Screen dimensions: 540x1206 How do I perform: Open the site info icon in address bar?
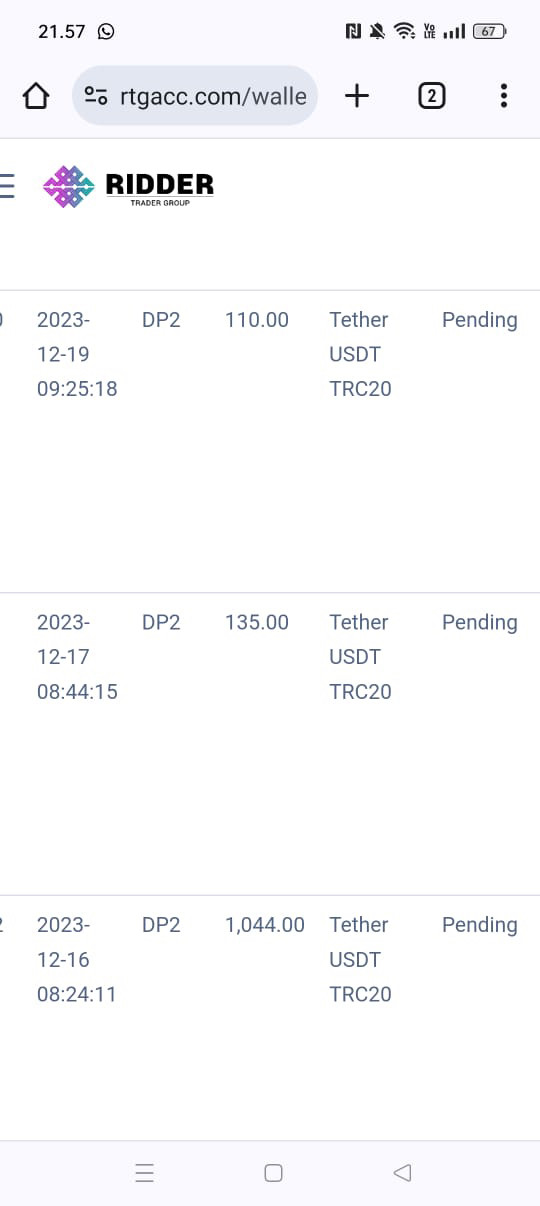click(97, 96)
